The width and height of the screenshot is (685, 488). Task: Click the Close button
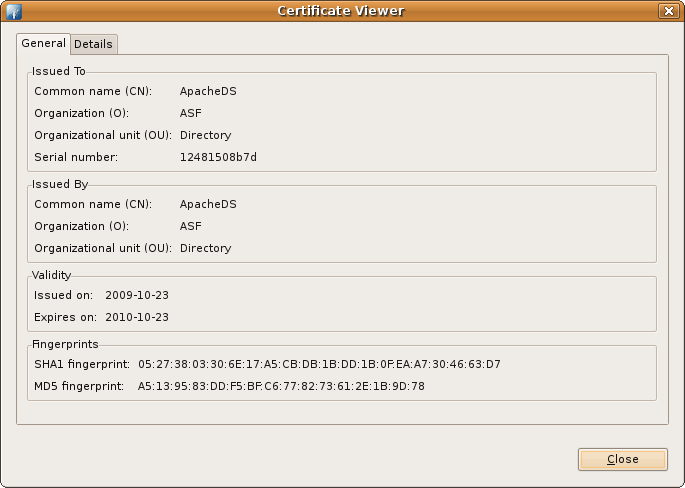623,459
